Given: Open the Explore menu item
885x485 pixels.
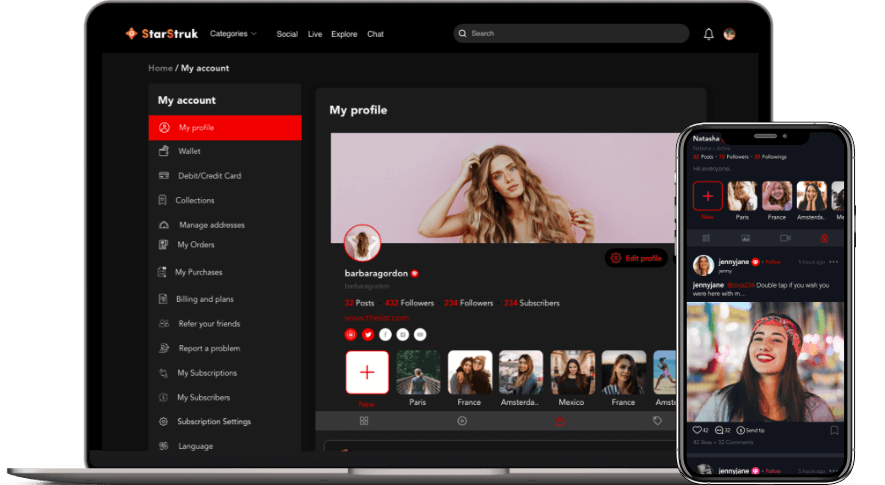Looking at the screenshot, I should (344, 34).
